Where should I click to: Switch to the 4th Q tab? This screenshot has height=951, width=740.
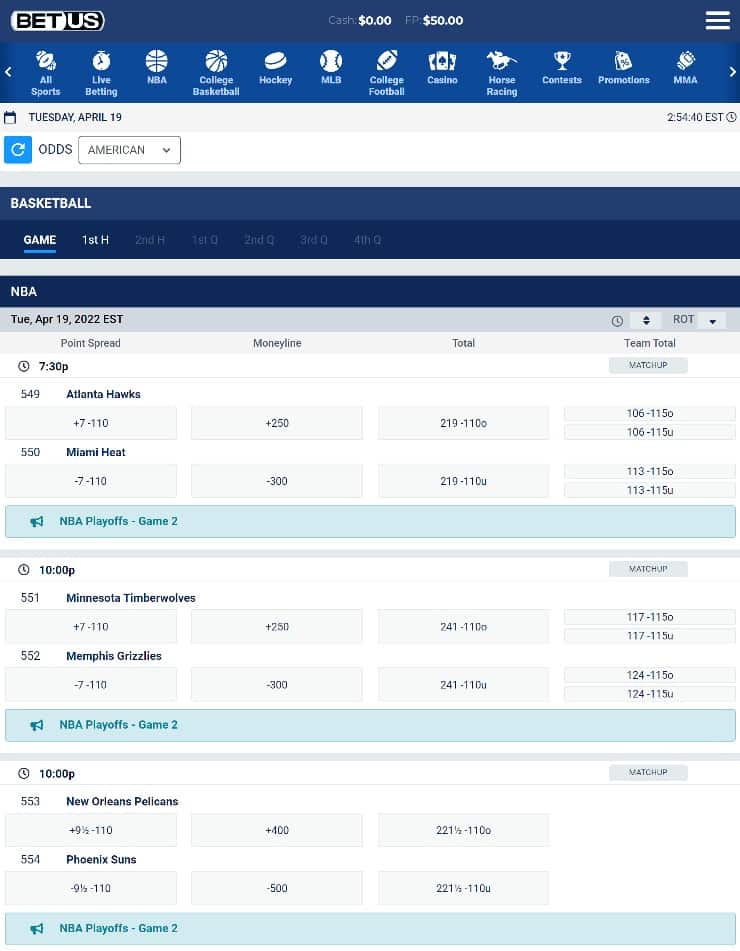368,240
